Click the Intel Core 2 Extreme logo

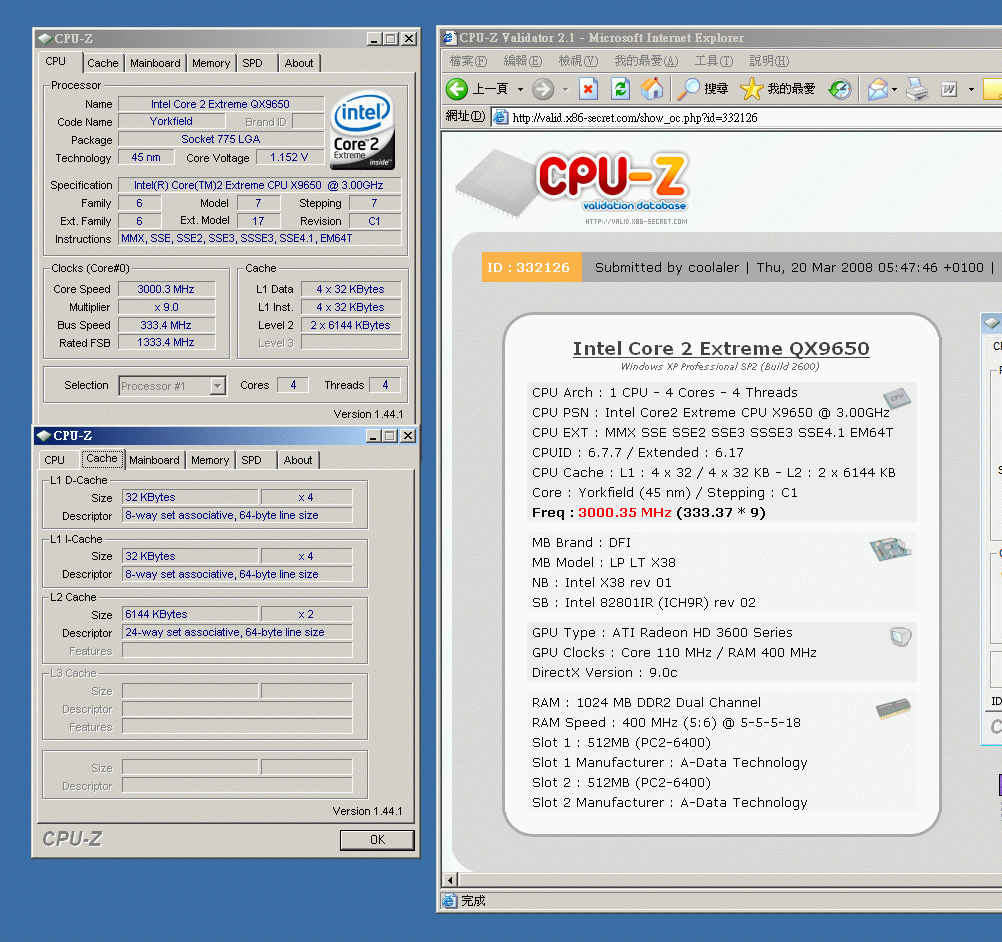tap(363, 130)
